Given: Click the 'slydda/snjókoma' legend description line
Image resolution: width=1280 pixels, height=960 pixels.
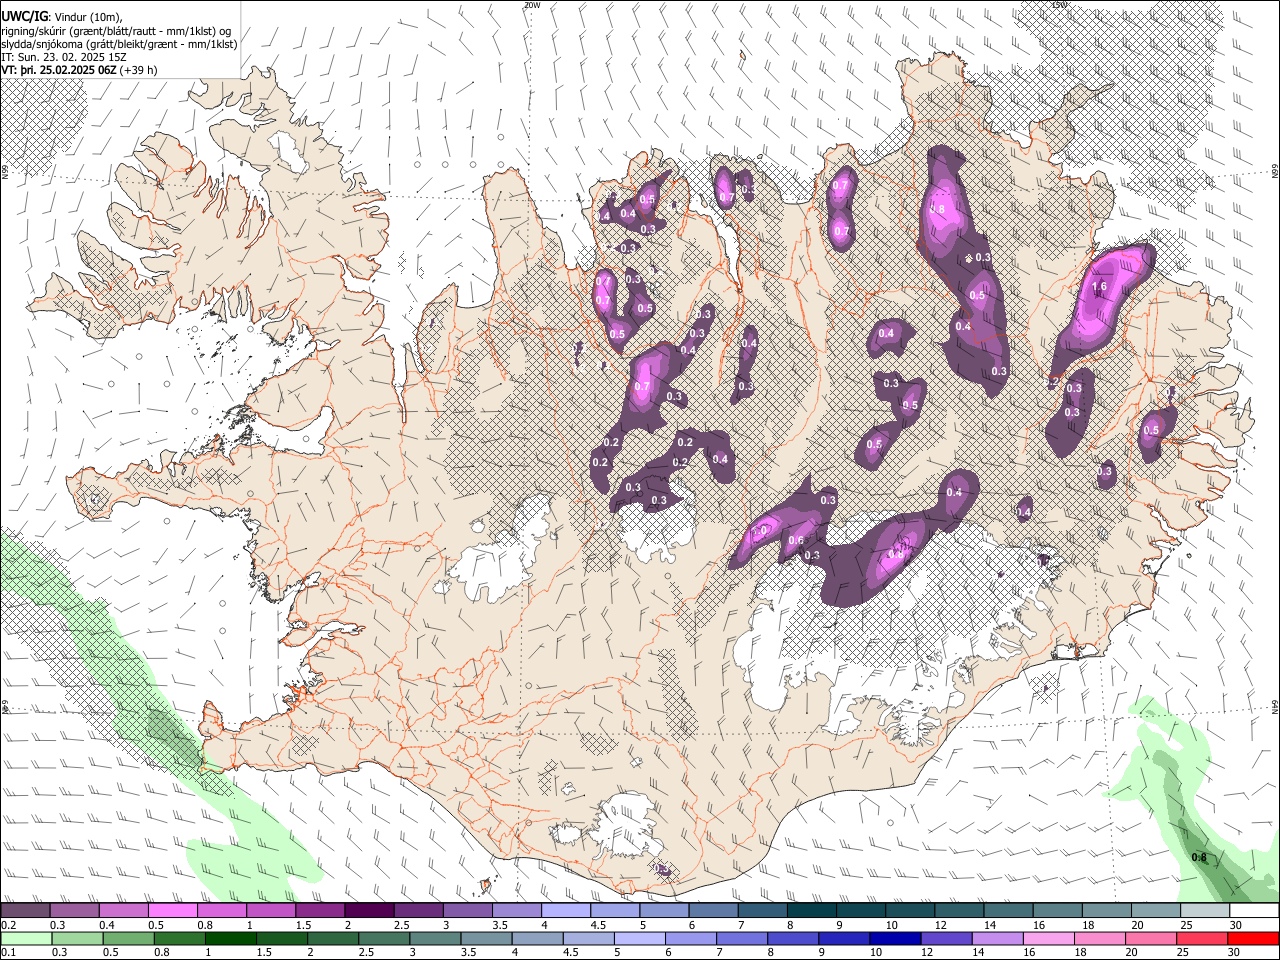Looking at the screenshot, I should 119,44.
